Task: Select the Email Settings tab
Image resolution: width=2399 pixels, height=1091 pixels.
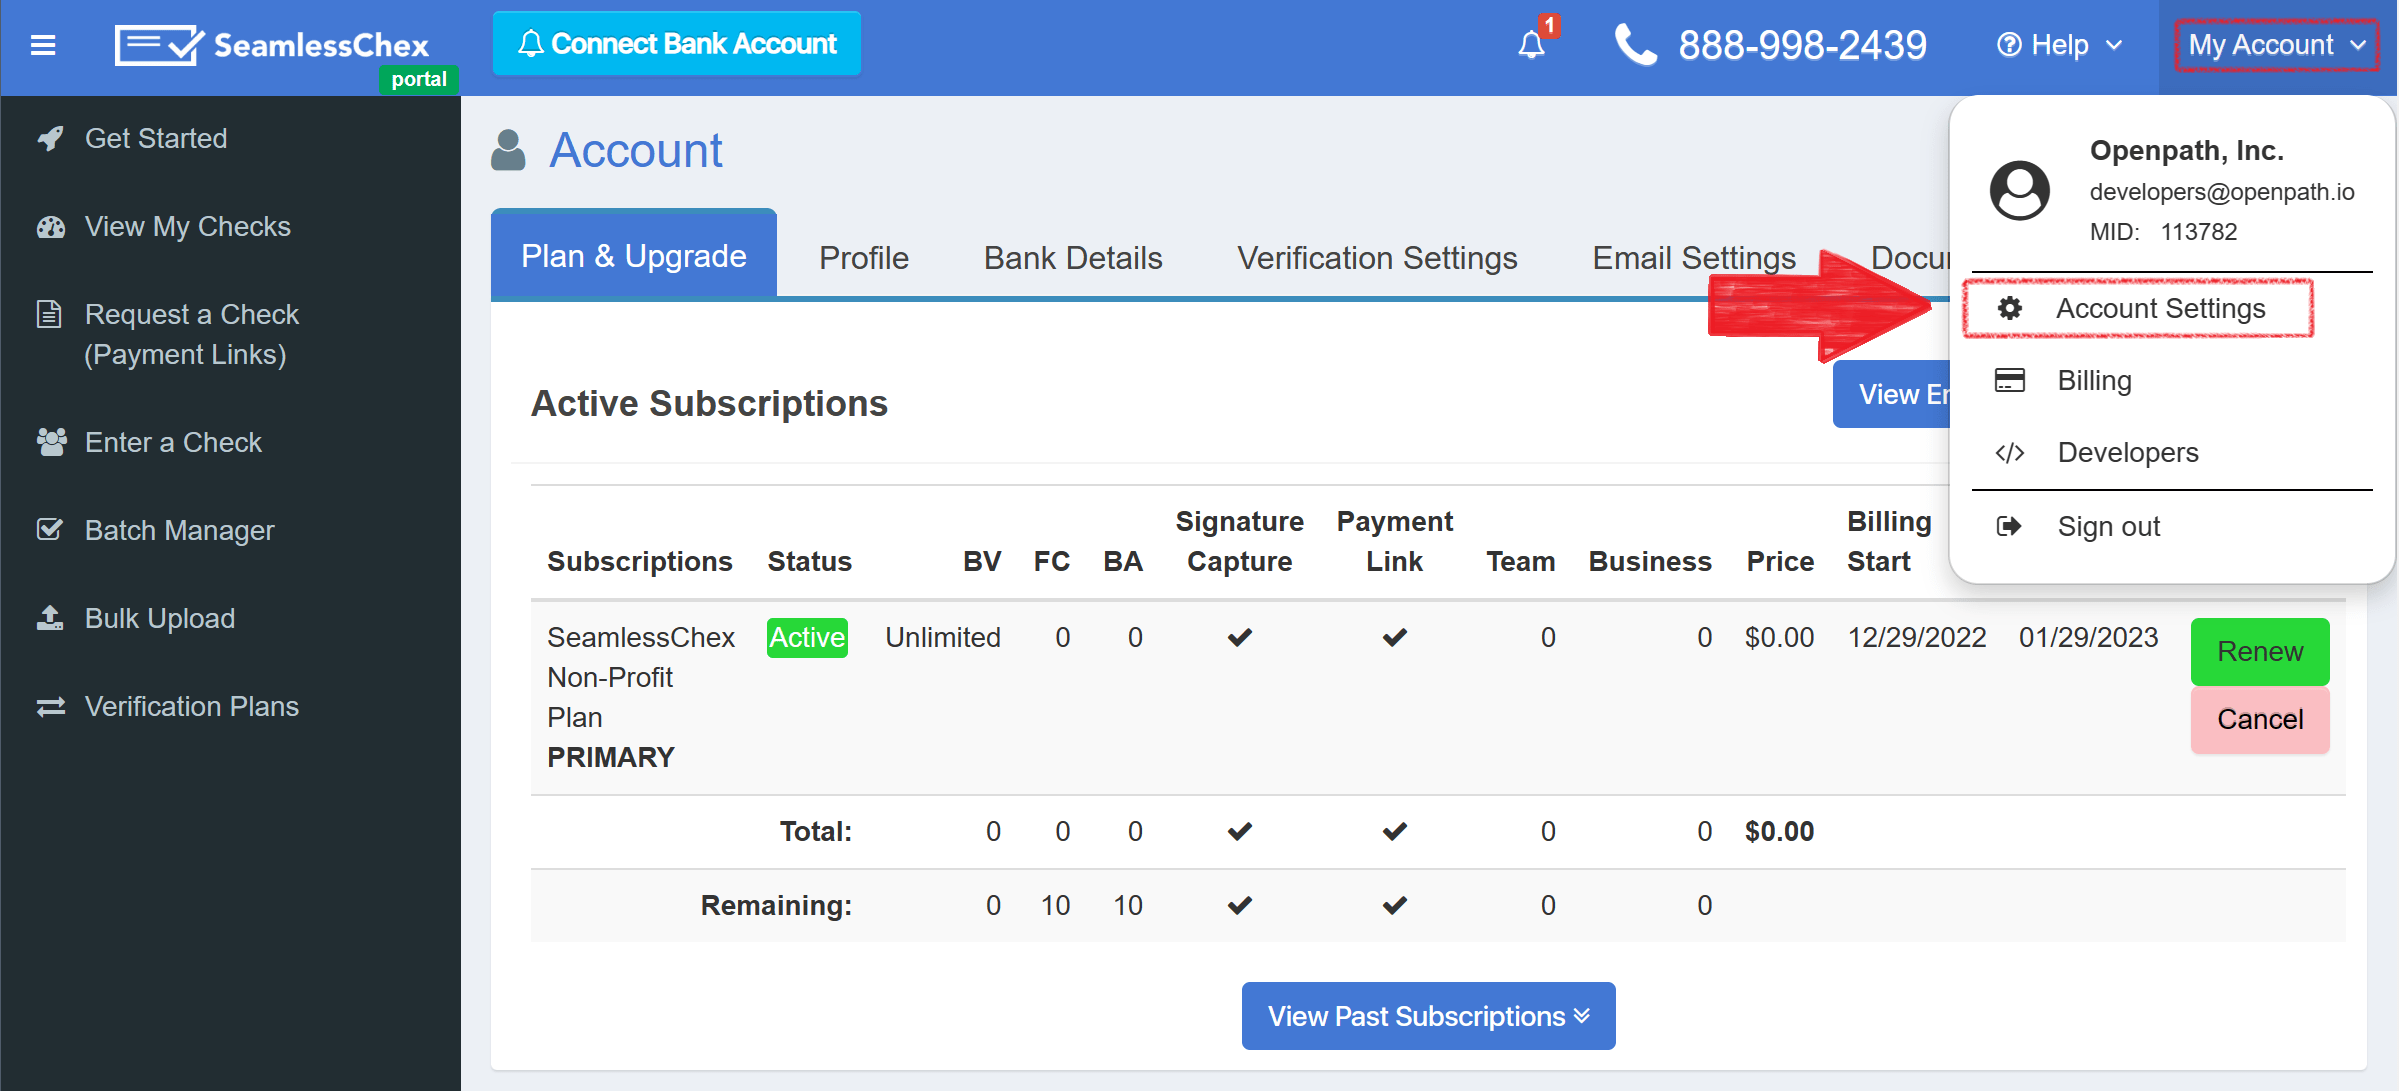Action: 1693,257
